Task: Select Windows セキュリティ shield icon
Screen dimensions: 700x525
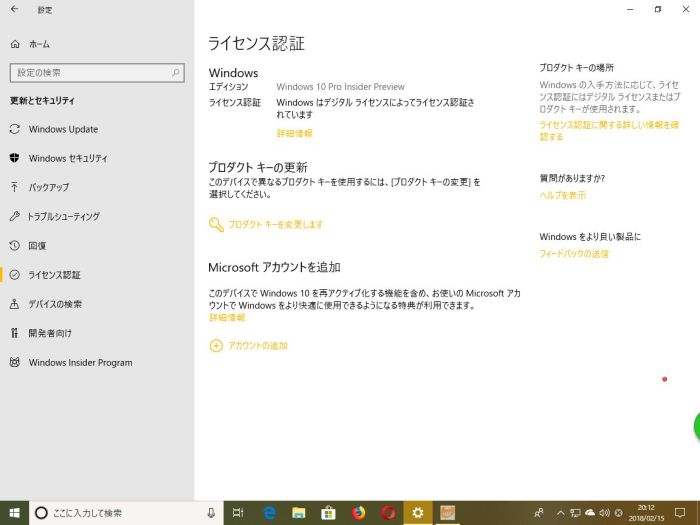Action: (15, 158)
